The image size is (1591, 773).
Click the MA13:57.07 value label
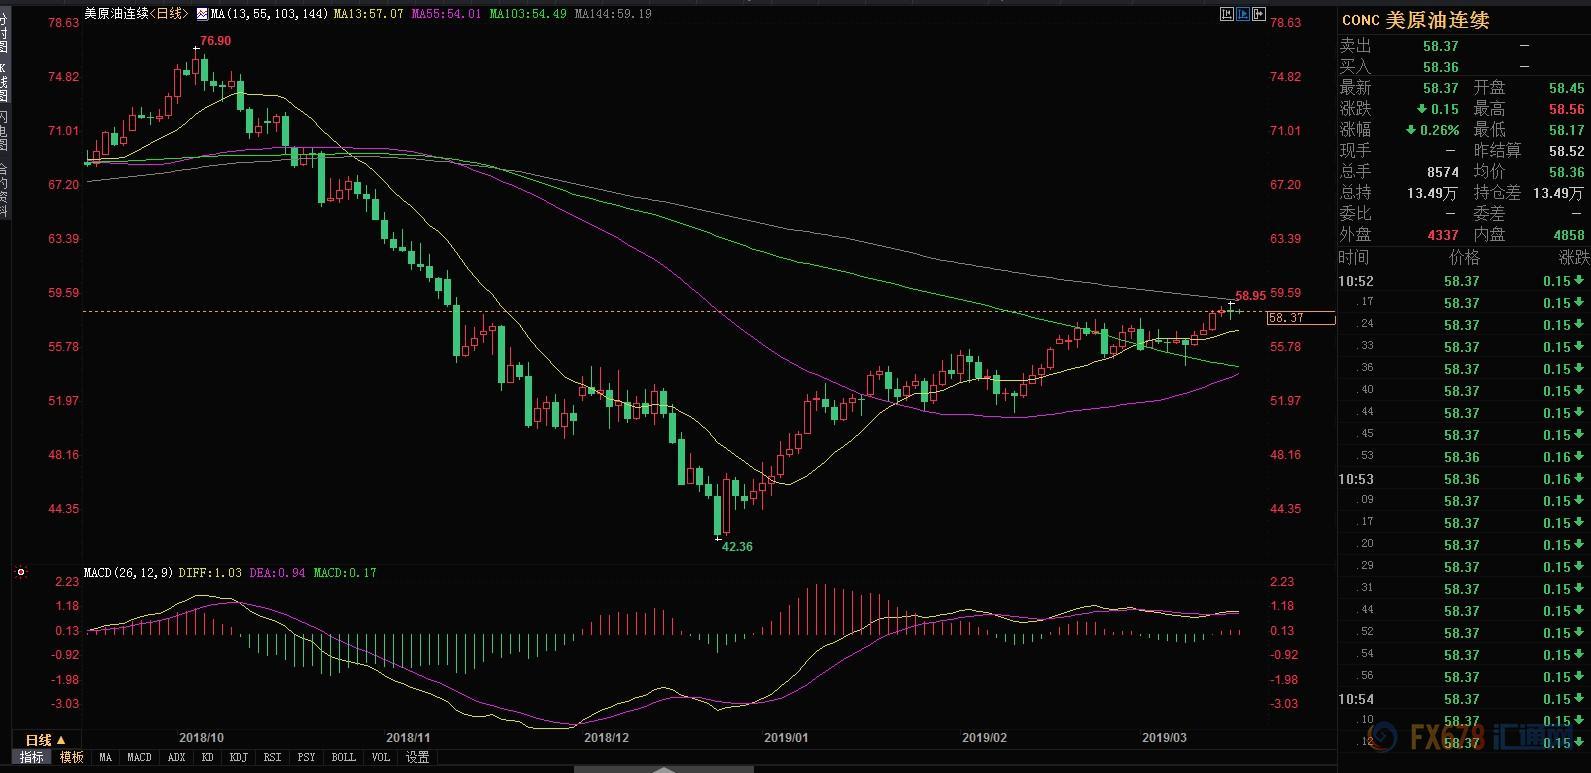[x=368, y=14]
